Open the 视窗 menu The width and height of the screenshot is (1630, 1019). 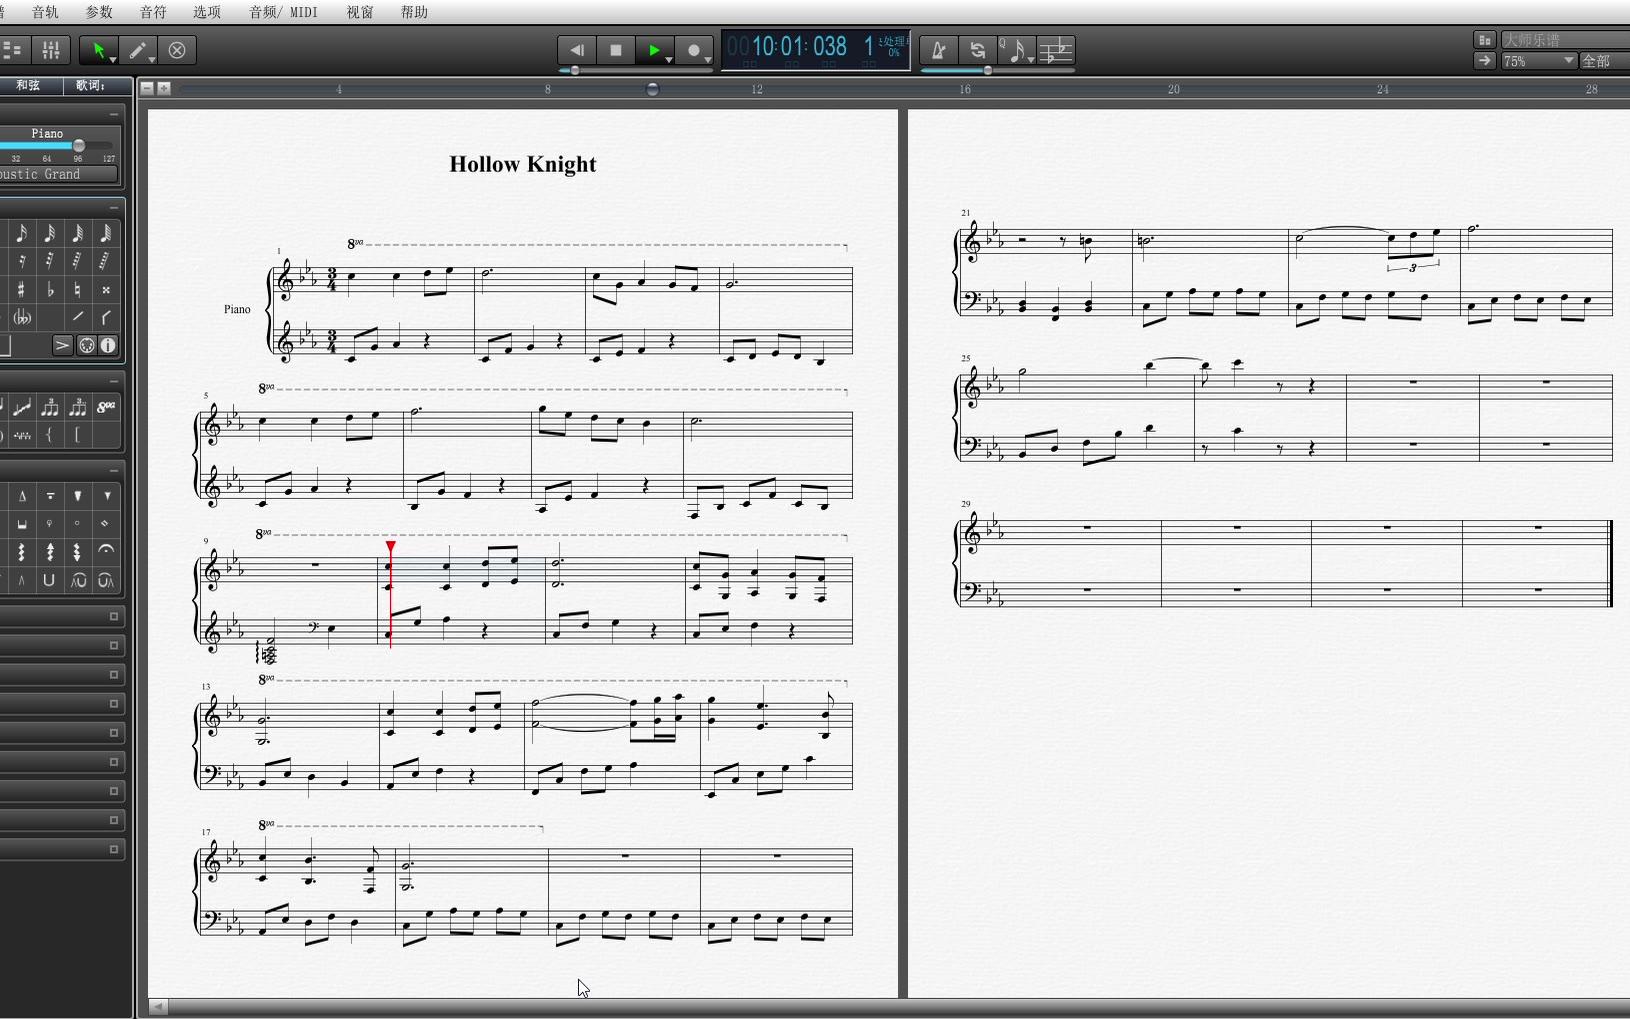(360, 12)
